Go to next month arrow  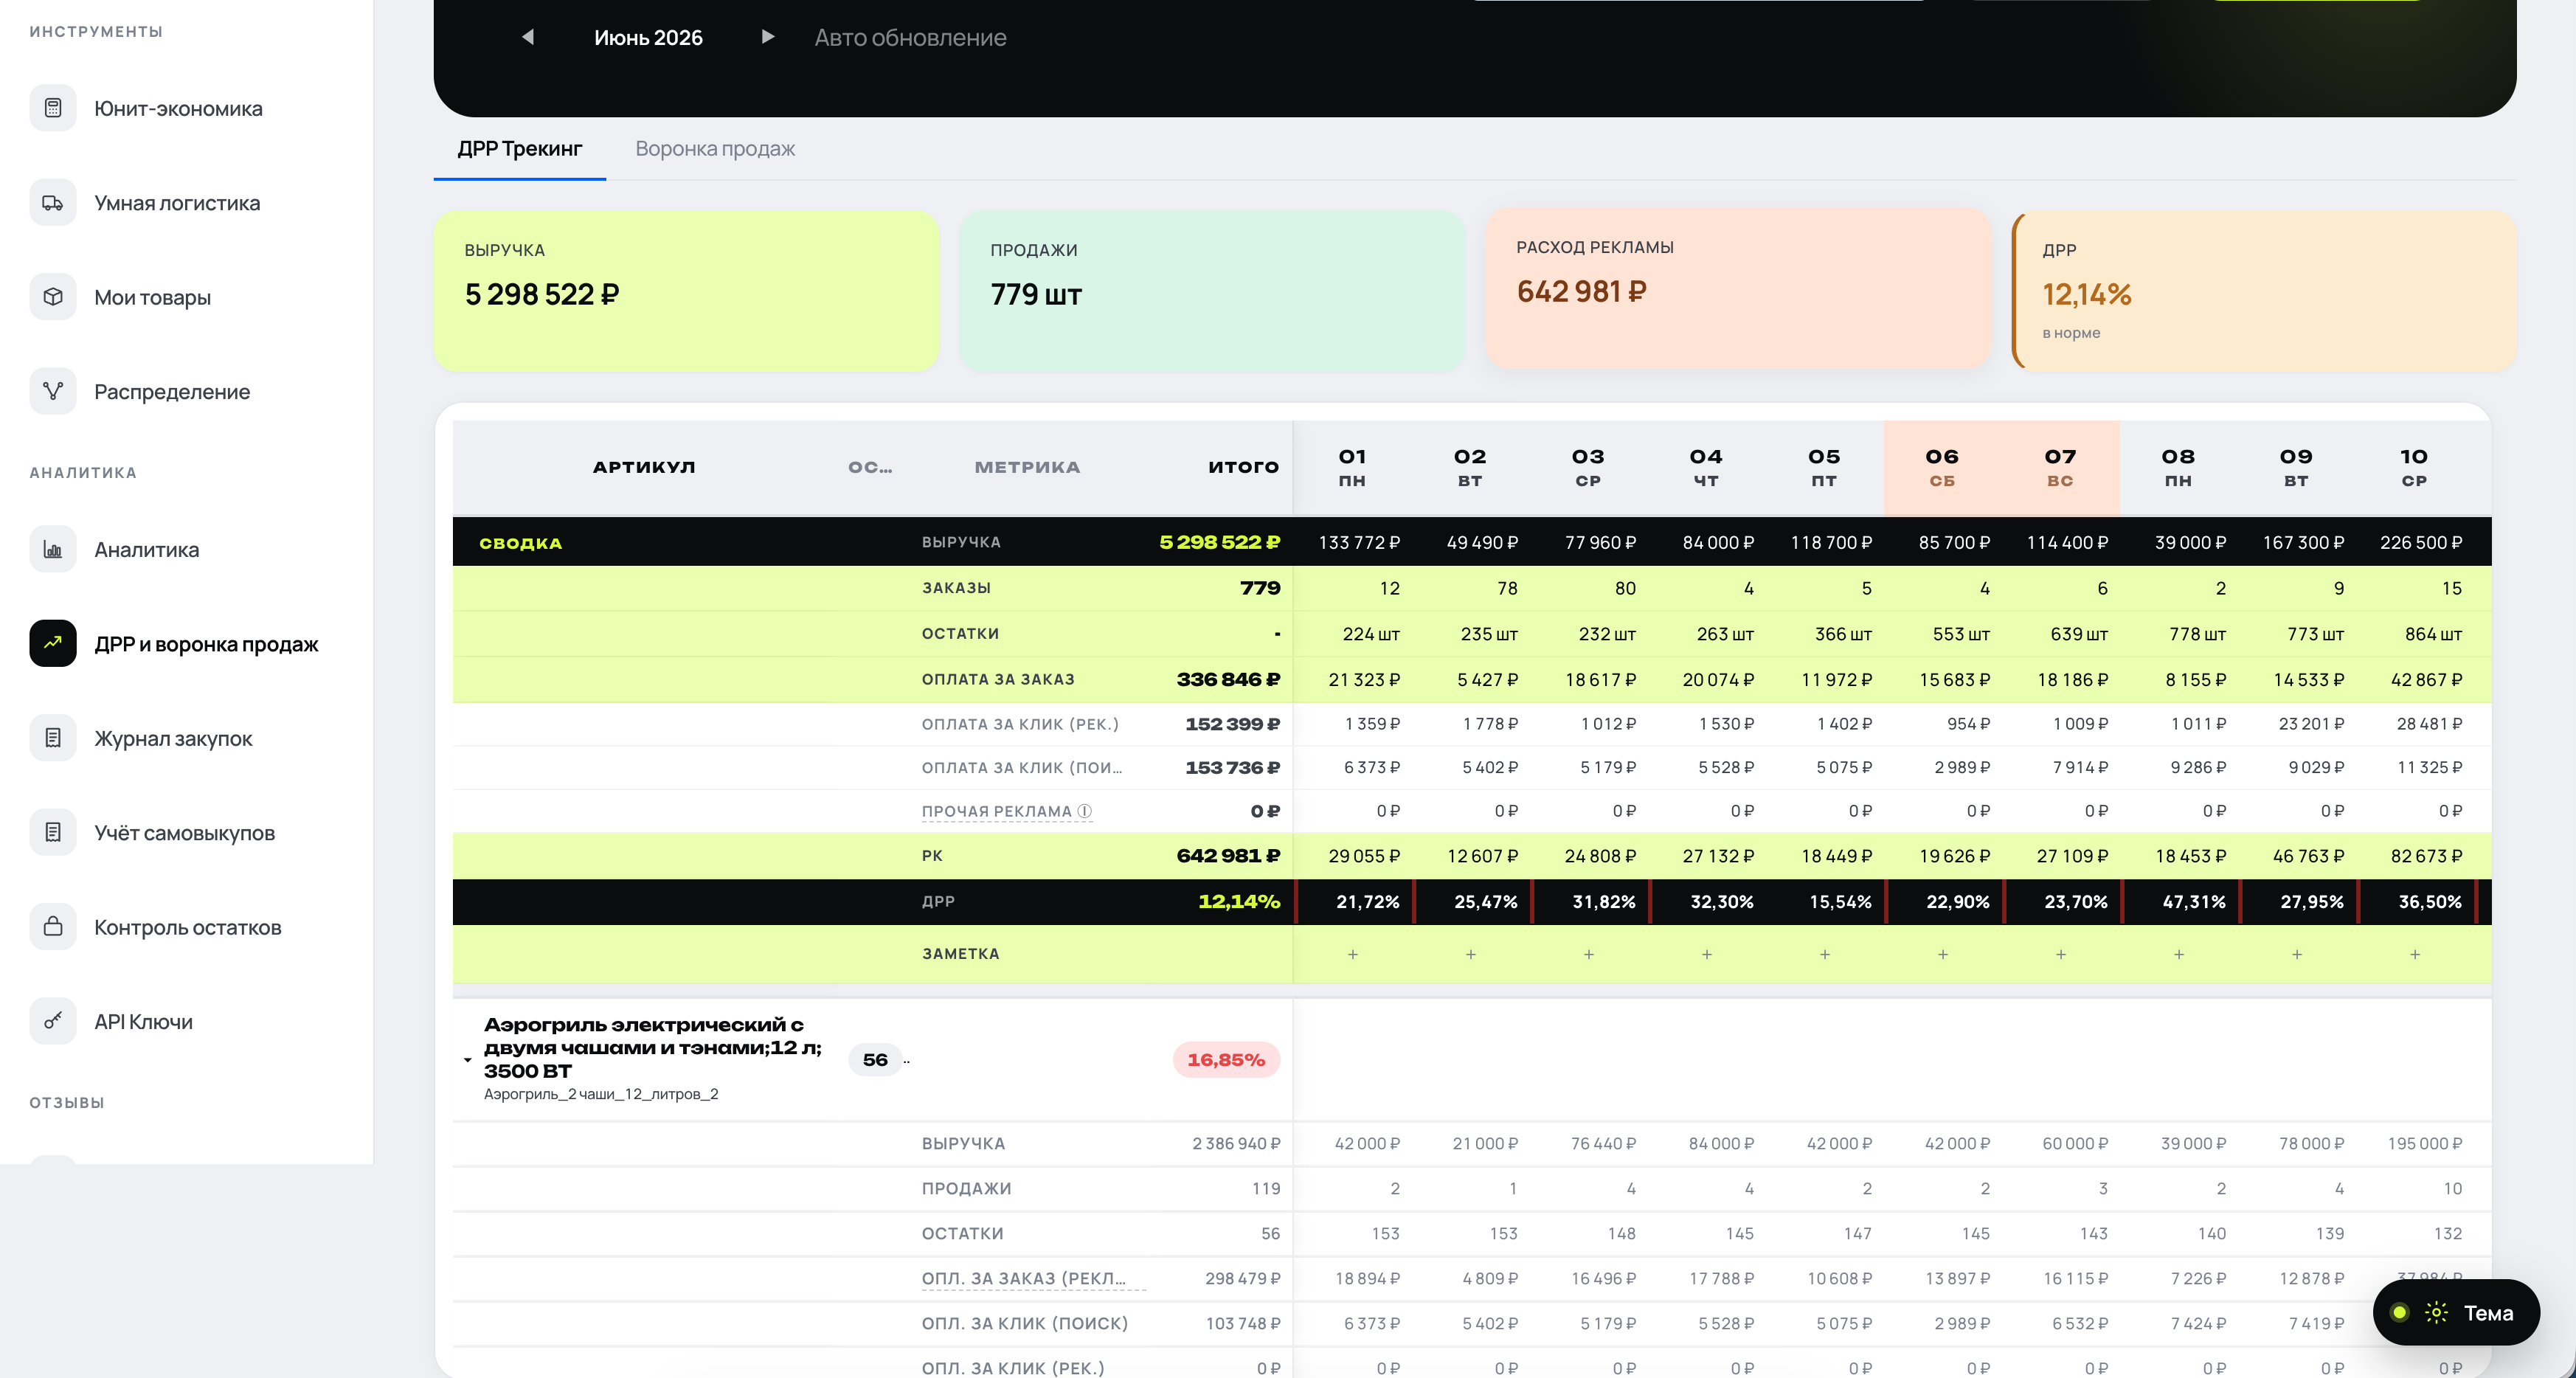click(768, 37)
